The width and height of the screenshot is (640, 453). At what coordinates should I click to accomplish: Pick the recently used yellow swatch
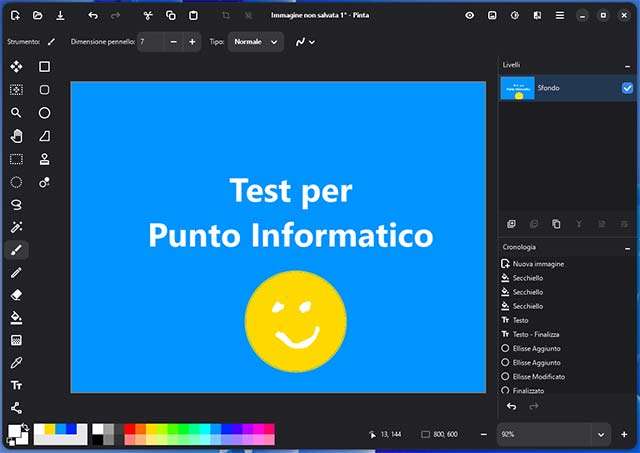[49, 429]
